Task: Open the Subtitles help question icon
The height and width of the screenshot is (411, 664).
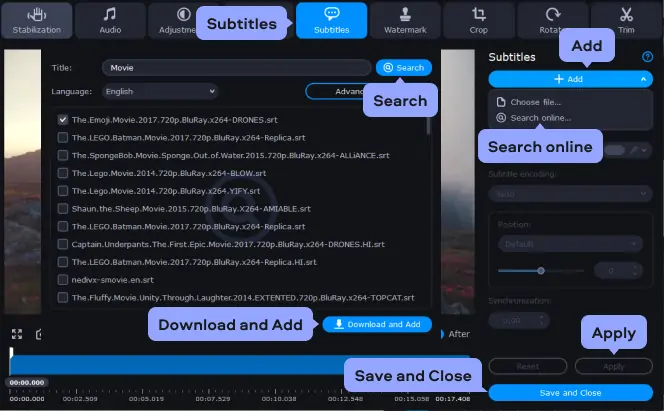Action: [x=647, y=57]
